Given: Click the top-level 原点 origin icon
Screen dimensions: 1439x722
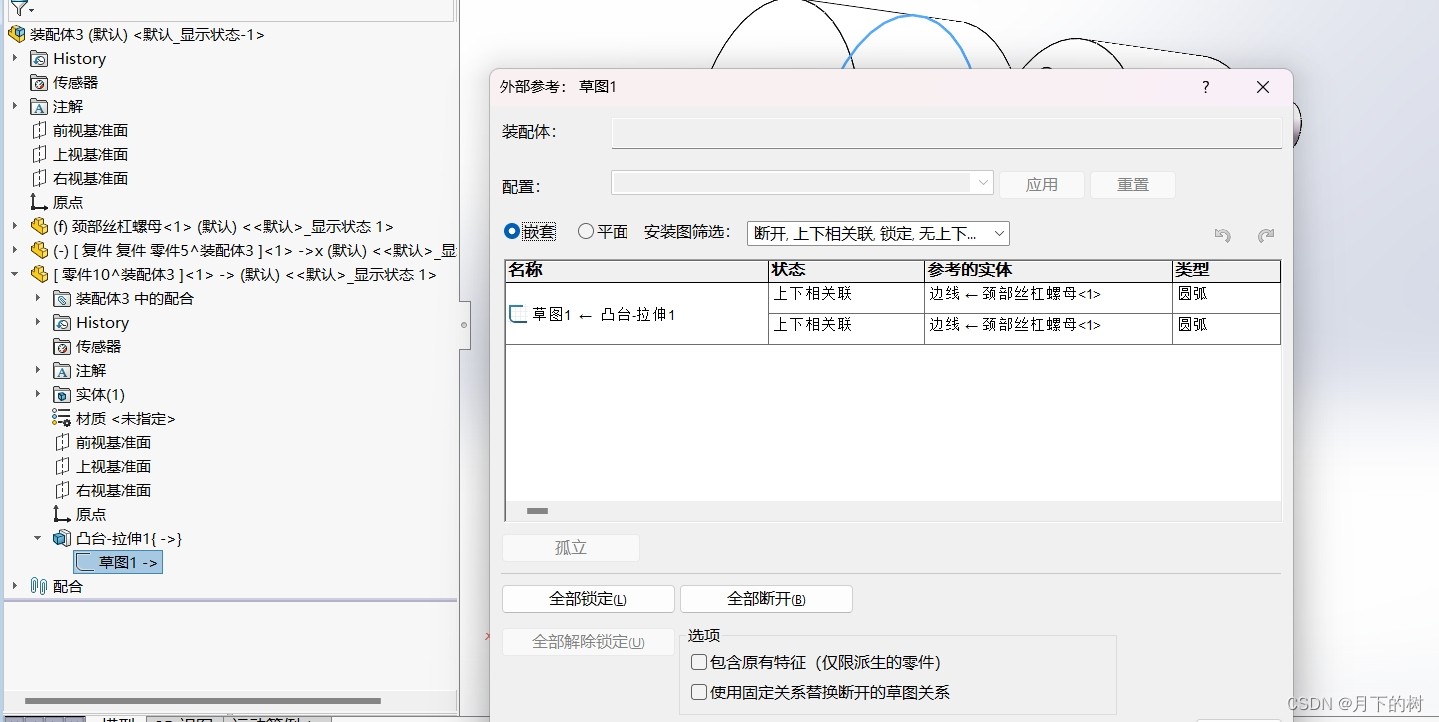Looking at the screenshot, I should [39, 202].
